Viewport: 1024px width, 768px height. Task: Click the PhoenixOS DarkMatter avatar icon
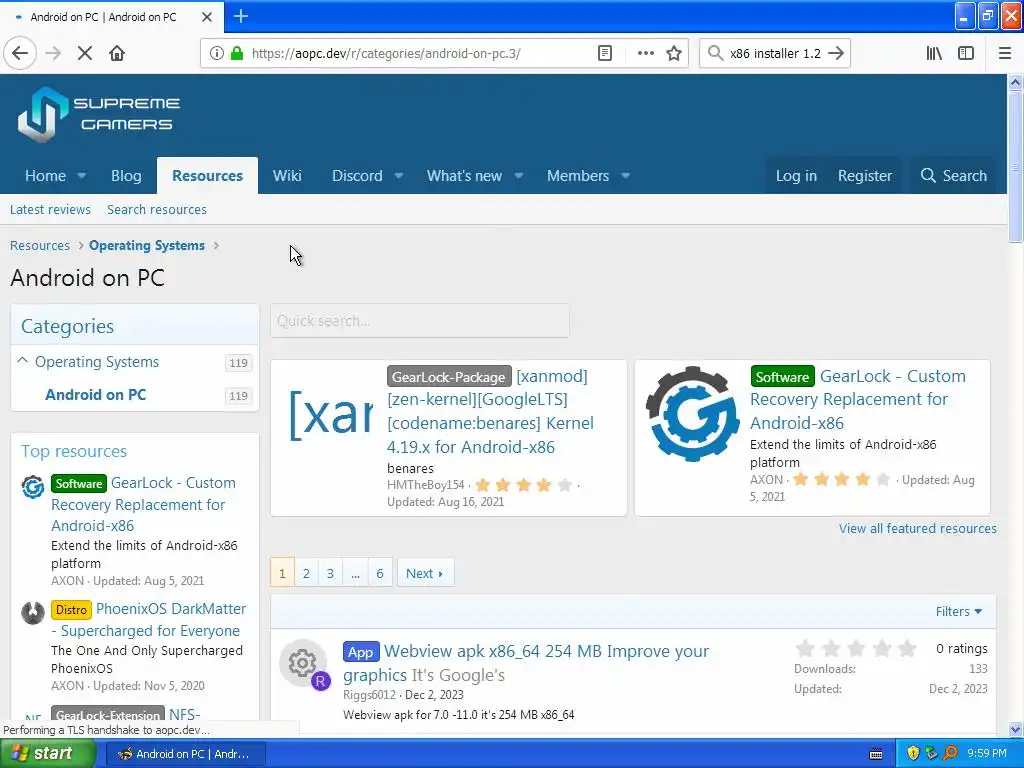pos(33,613)
